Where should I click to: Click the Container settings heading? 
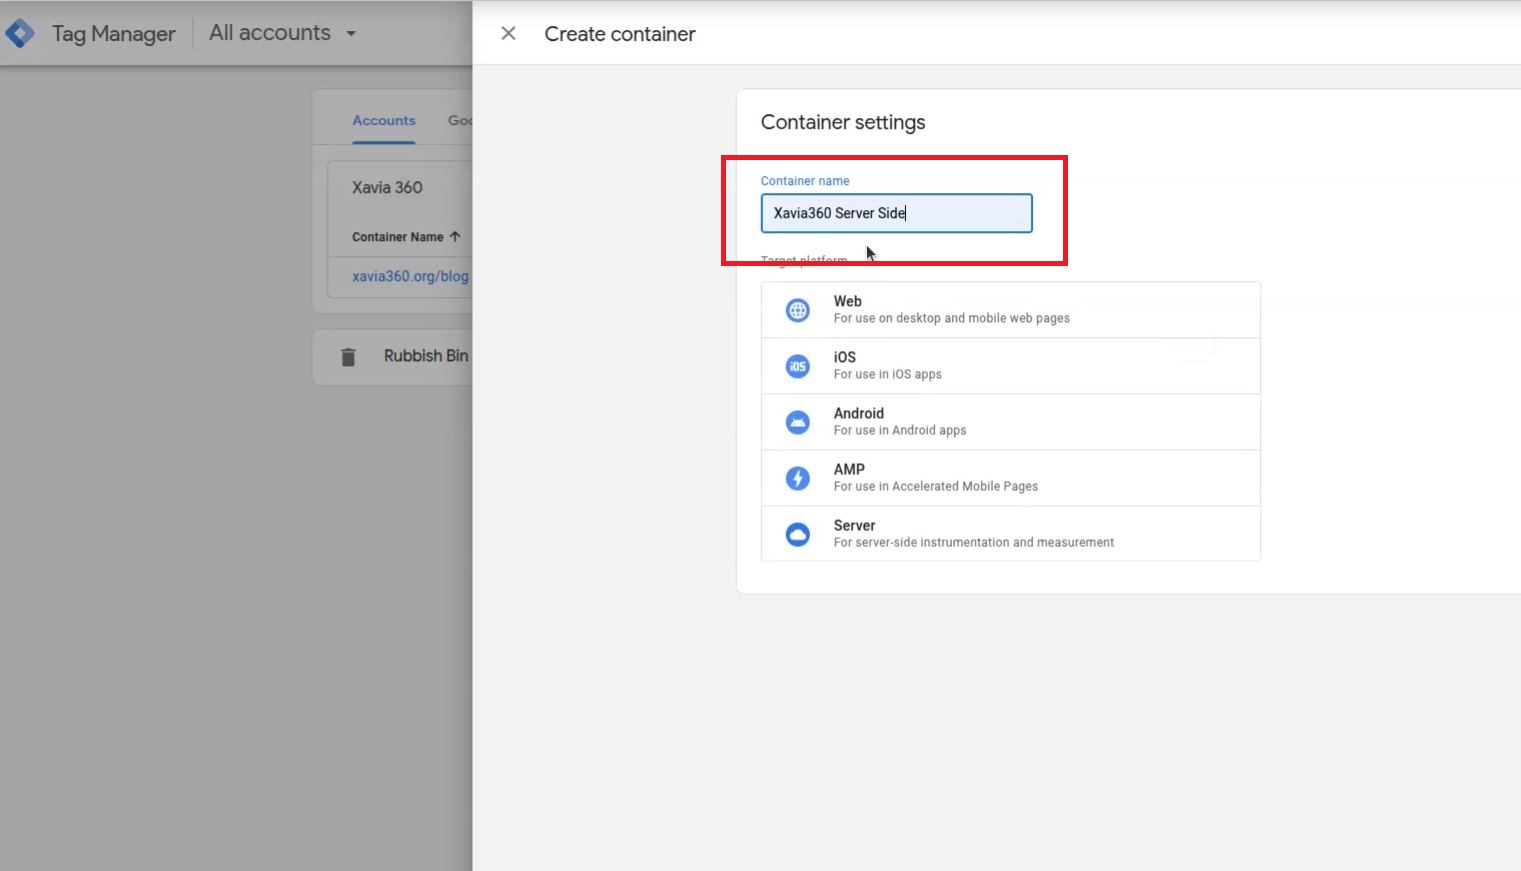(x=843, y=122)
